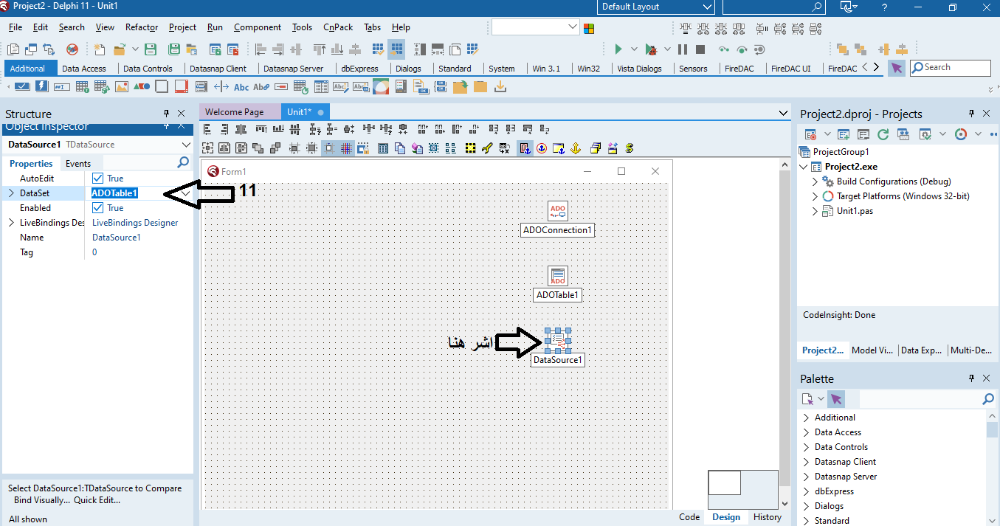The width and height of the screenshot is (1000, 526).
Task: Click the Step Over debug icon
Action: 741,49
